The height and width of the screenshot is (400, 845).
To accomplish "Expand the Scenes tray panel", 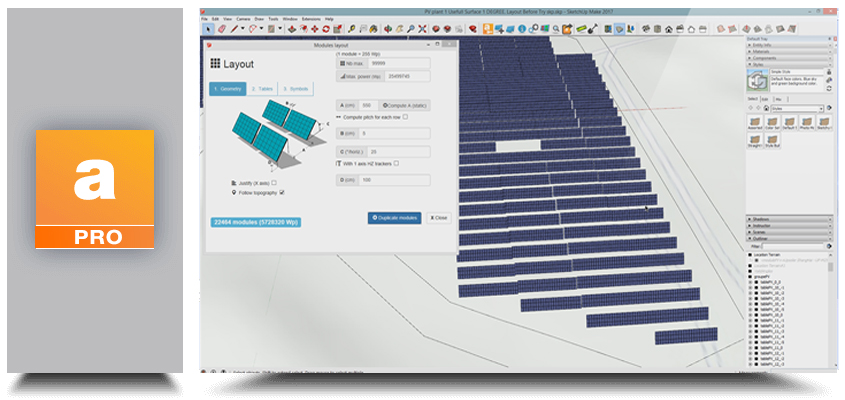I will 790,232.
